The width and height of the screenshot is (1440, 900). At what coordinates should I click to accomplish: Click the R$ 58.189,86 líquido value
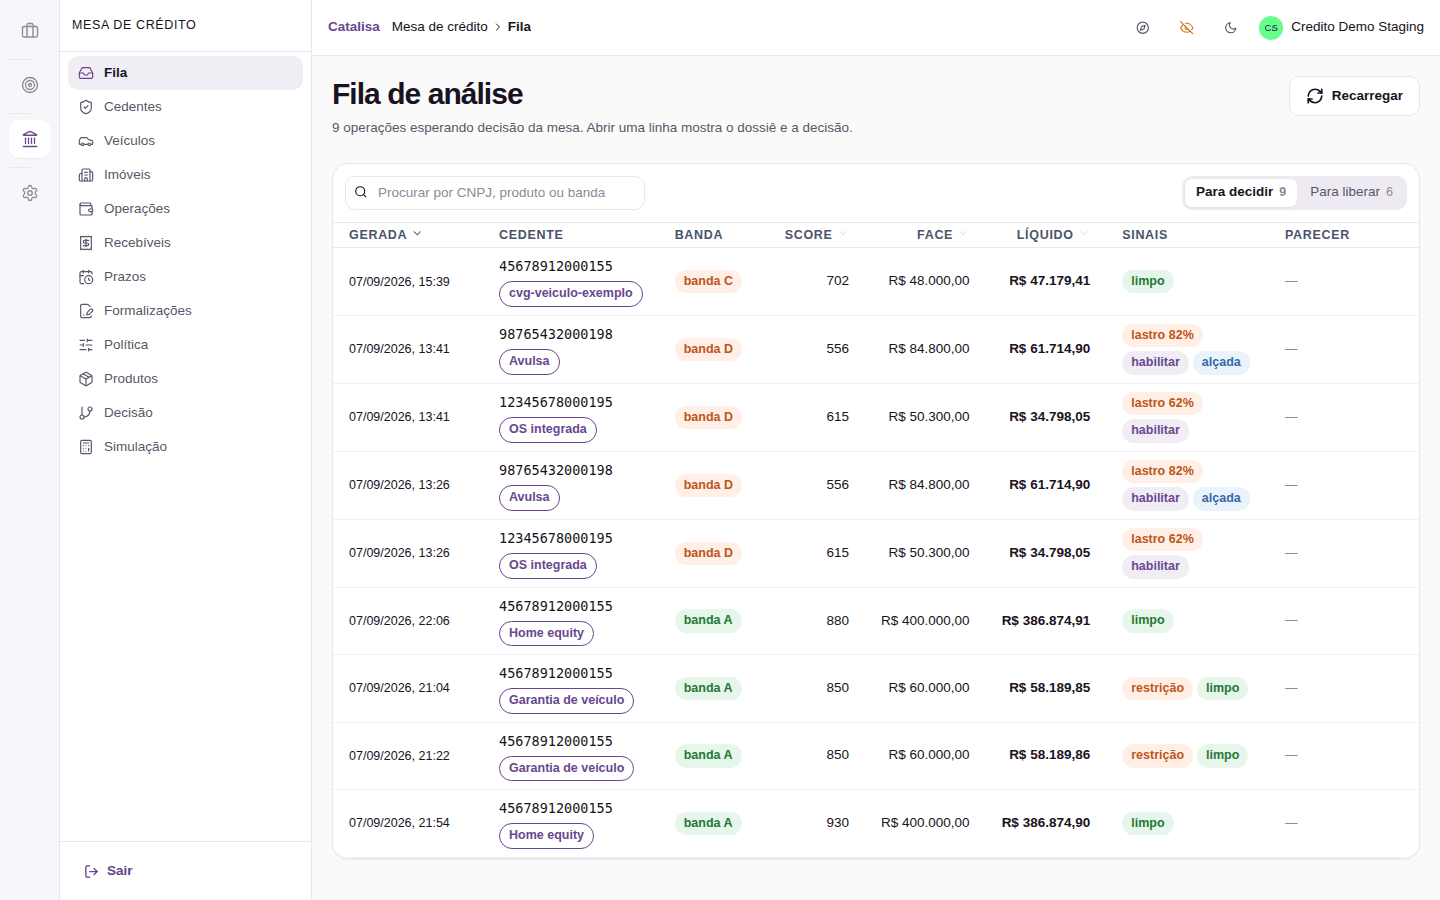pyautogui.click(x=1050, y=755)
